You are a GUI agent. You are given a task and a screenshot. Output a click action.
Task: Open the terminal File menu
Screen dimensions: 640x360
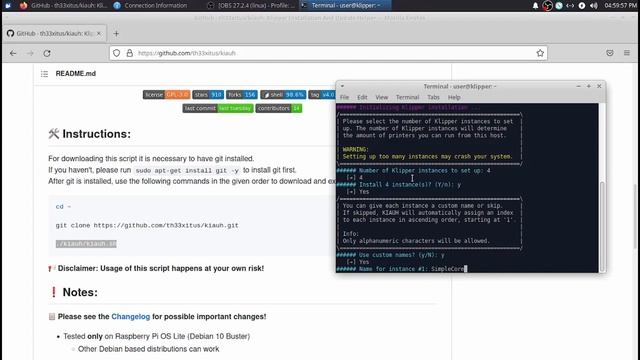(x=344, y=97)
